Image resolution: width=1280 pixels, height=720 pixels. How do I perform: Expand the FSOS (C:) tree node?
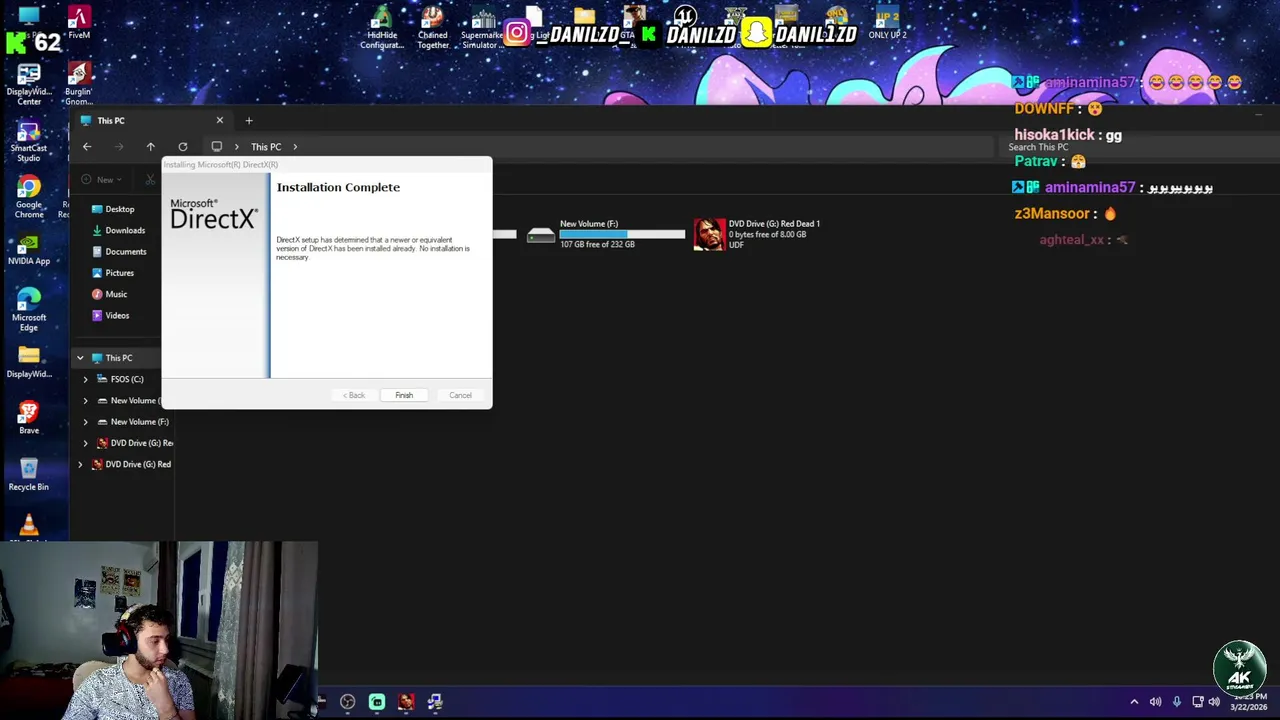[85, 379]
